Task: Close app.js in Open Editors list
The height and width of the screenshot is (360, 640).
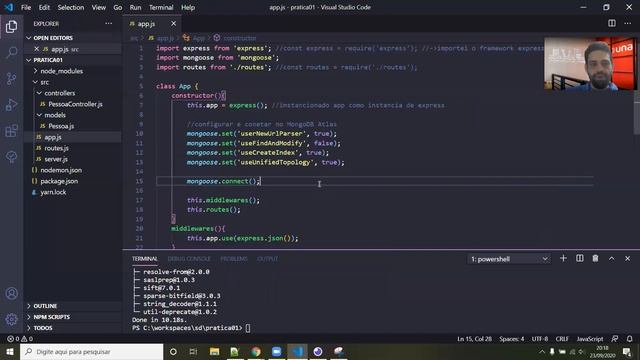Action: (x=36, y=49)
